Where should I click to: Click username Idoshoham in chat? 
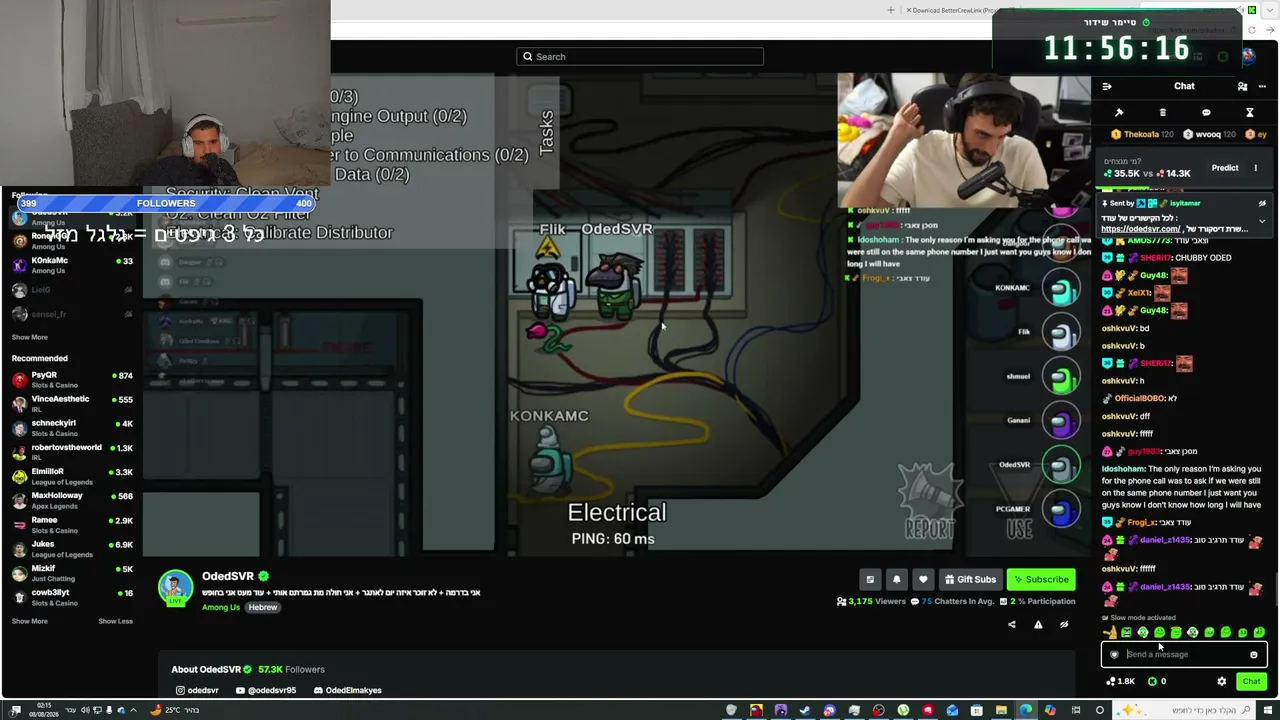coord(1123,469)
